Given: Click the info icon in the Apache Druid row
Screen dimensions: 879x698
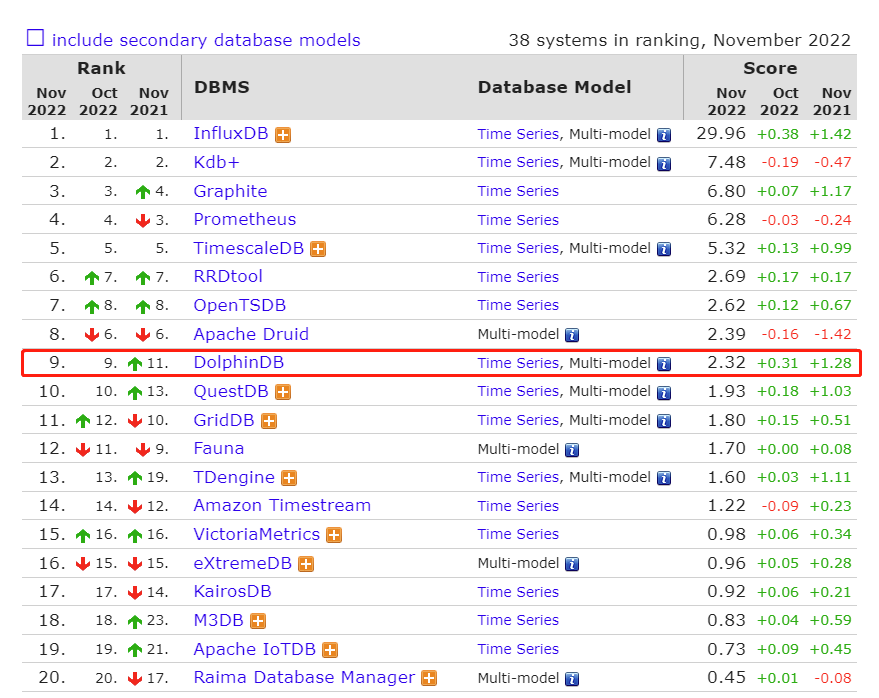Looking at the screenshot, I should (x=572, y=335).
